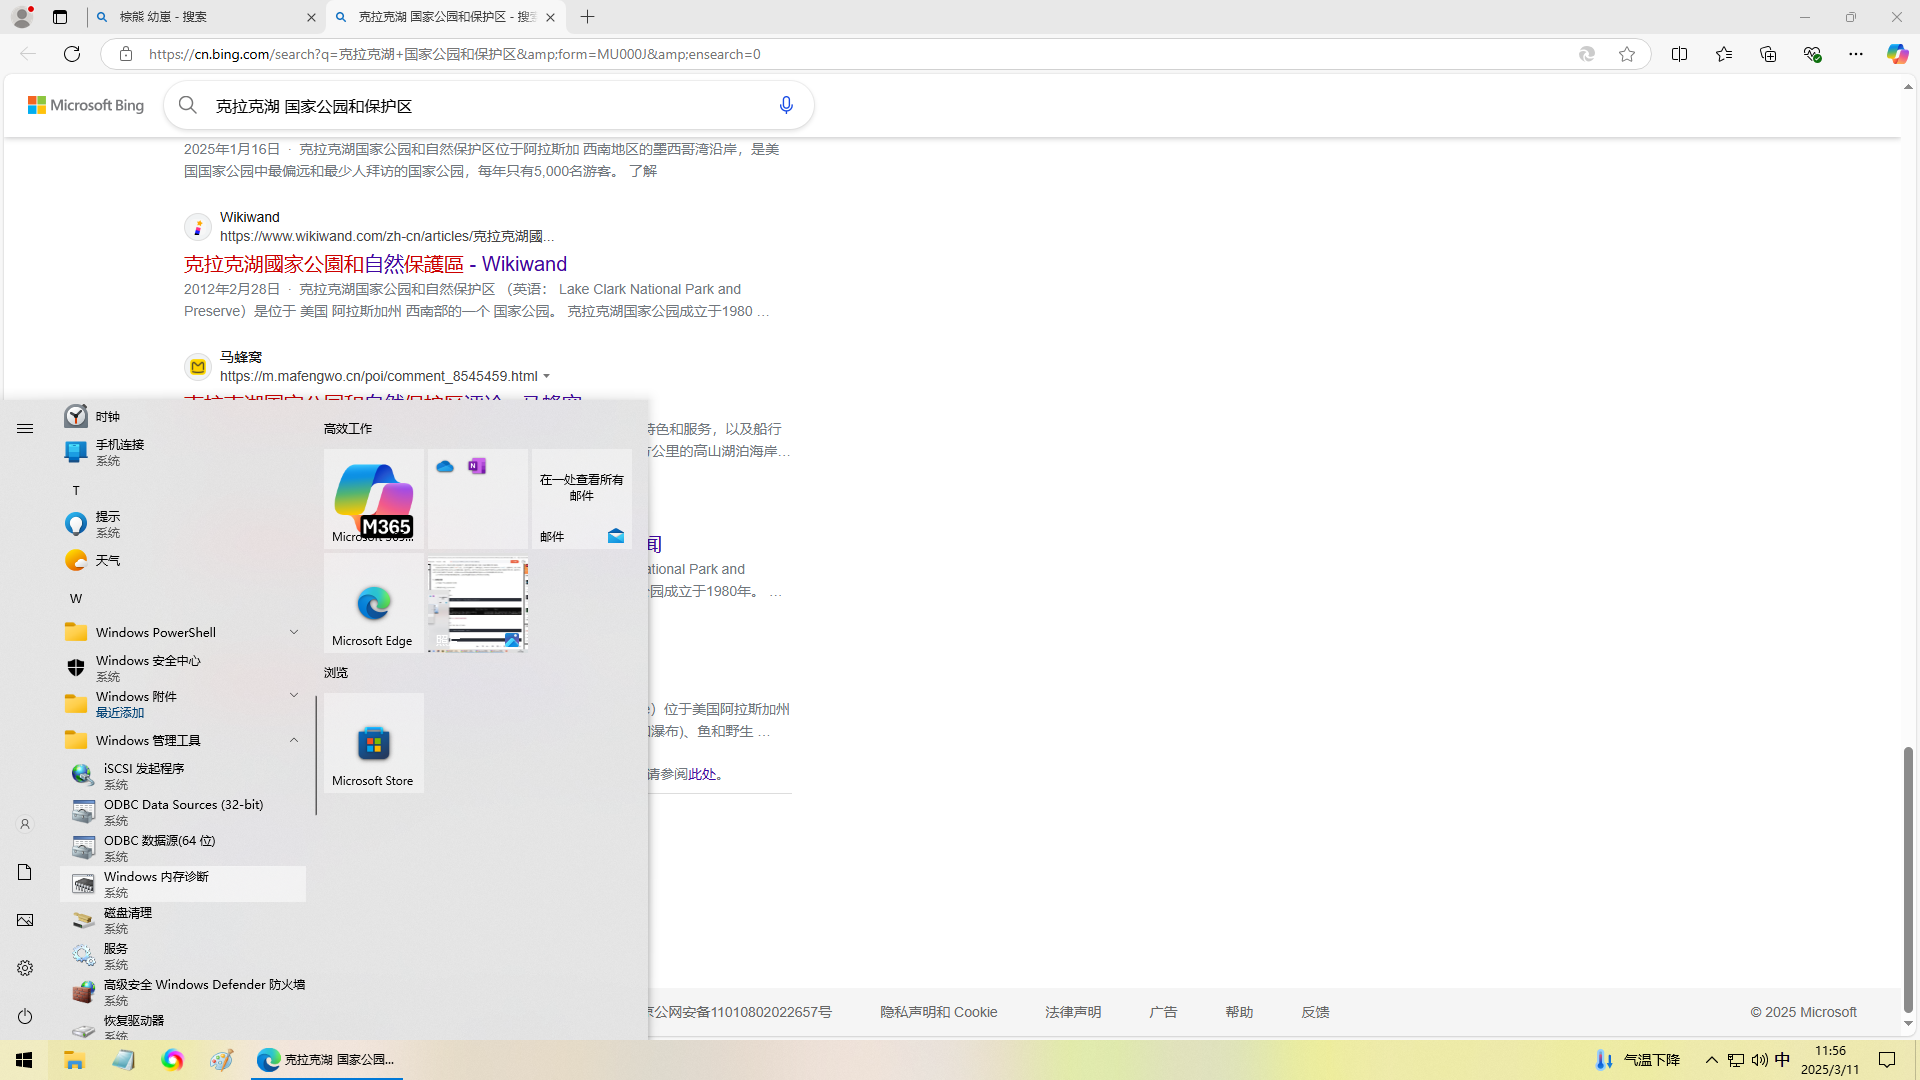Screen dimensions: 1920x1080
Task: Click the power icon in Start menu
Action: click(25, 1016)
